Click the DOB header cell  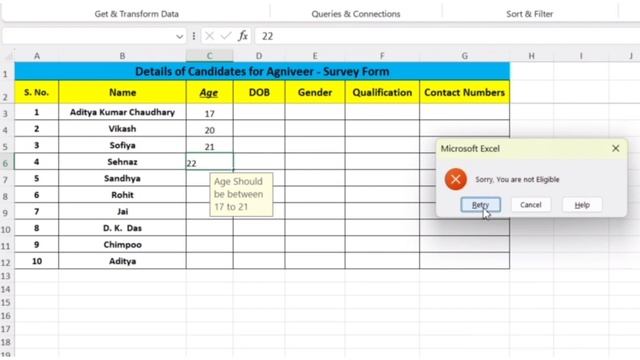[x=259, y=92]
